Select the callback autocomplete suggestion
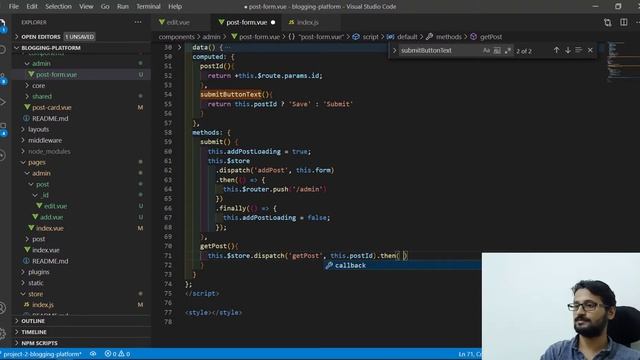The height and width of the screenshot is (360, 640). tap(402, 266)
